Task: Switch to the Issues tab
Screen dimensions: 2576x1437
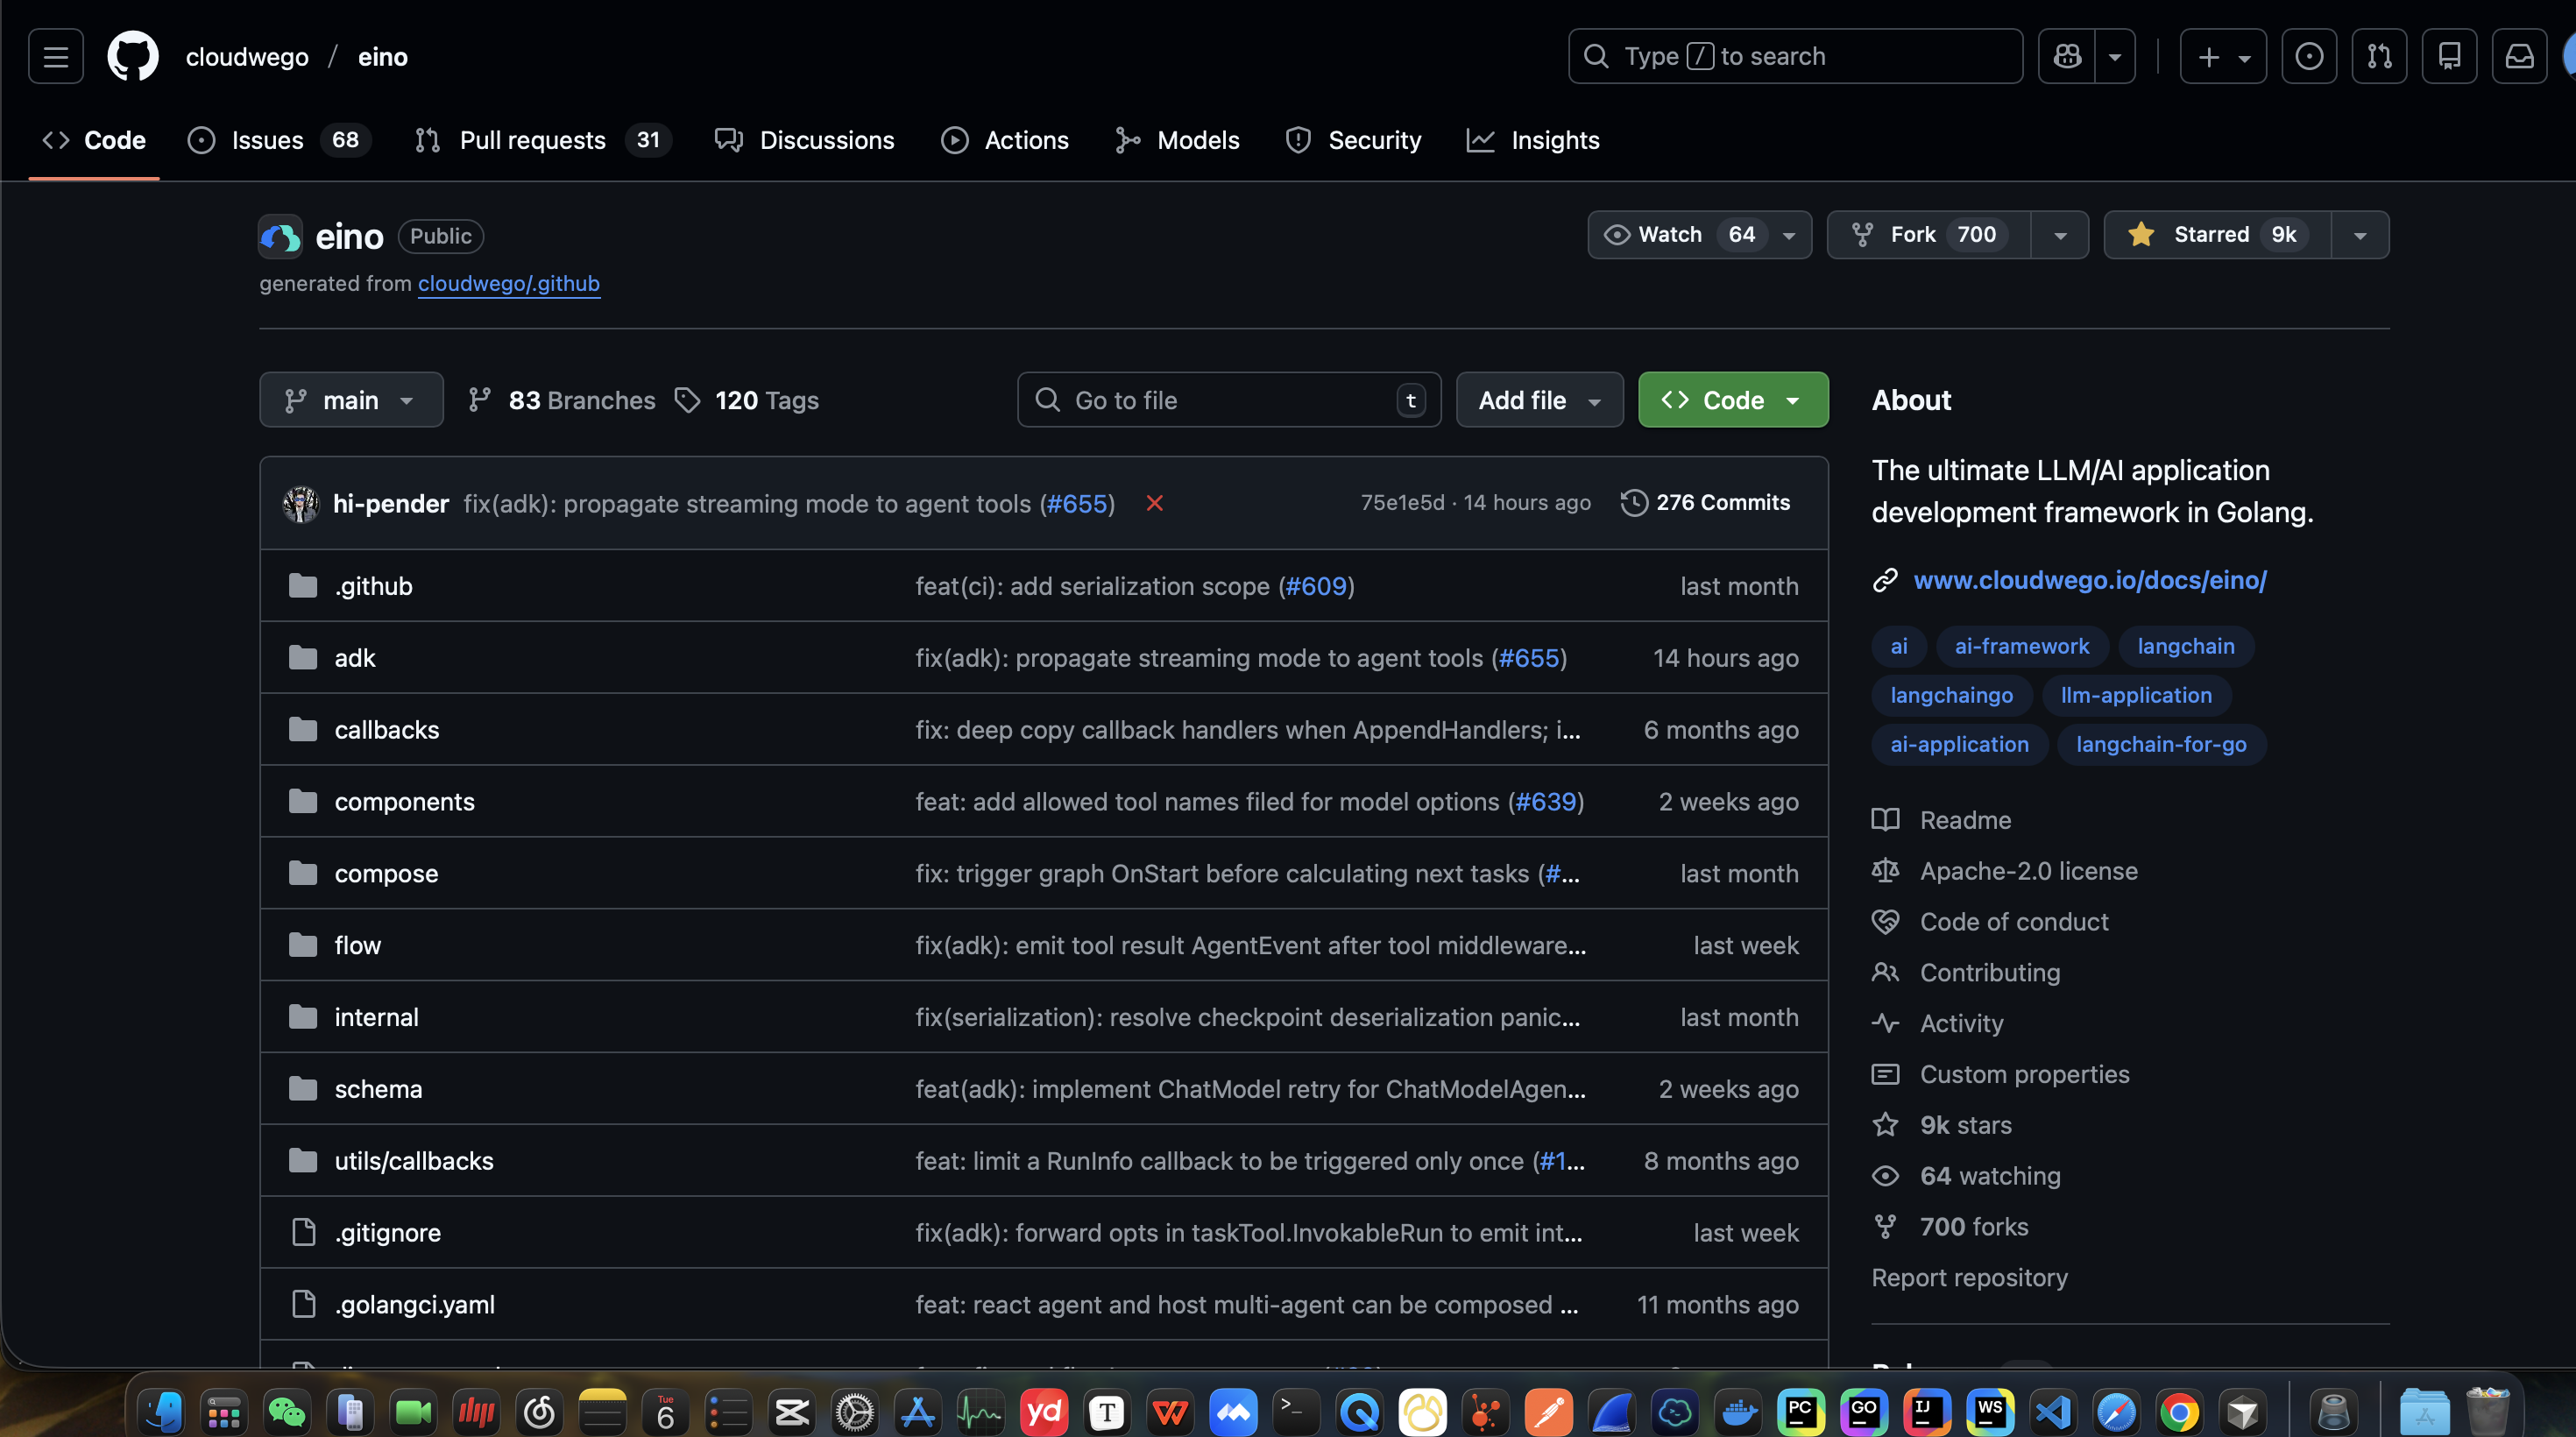Action: point(267,140)
